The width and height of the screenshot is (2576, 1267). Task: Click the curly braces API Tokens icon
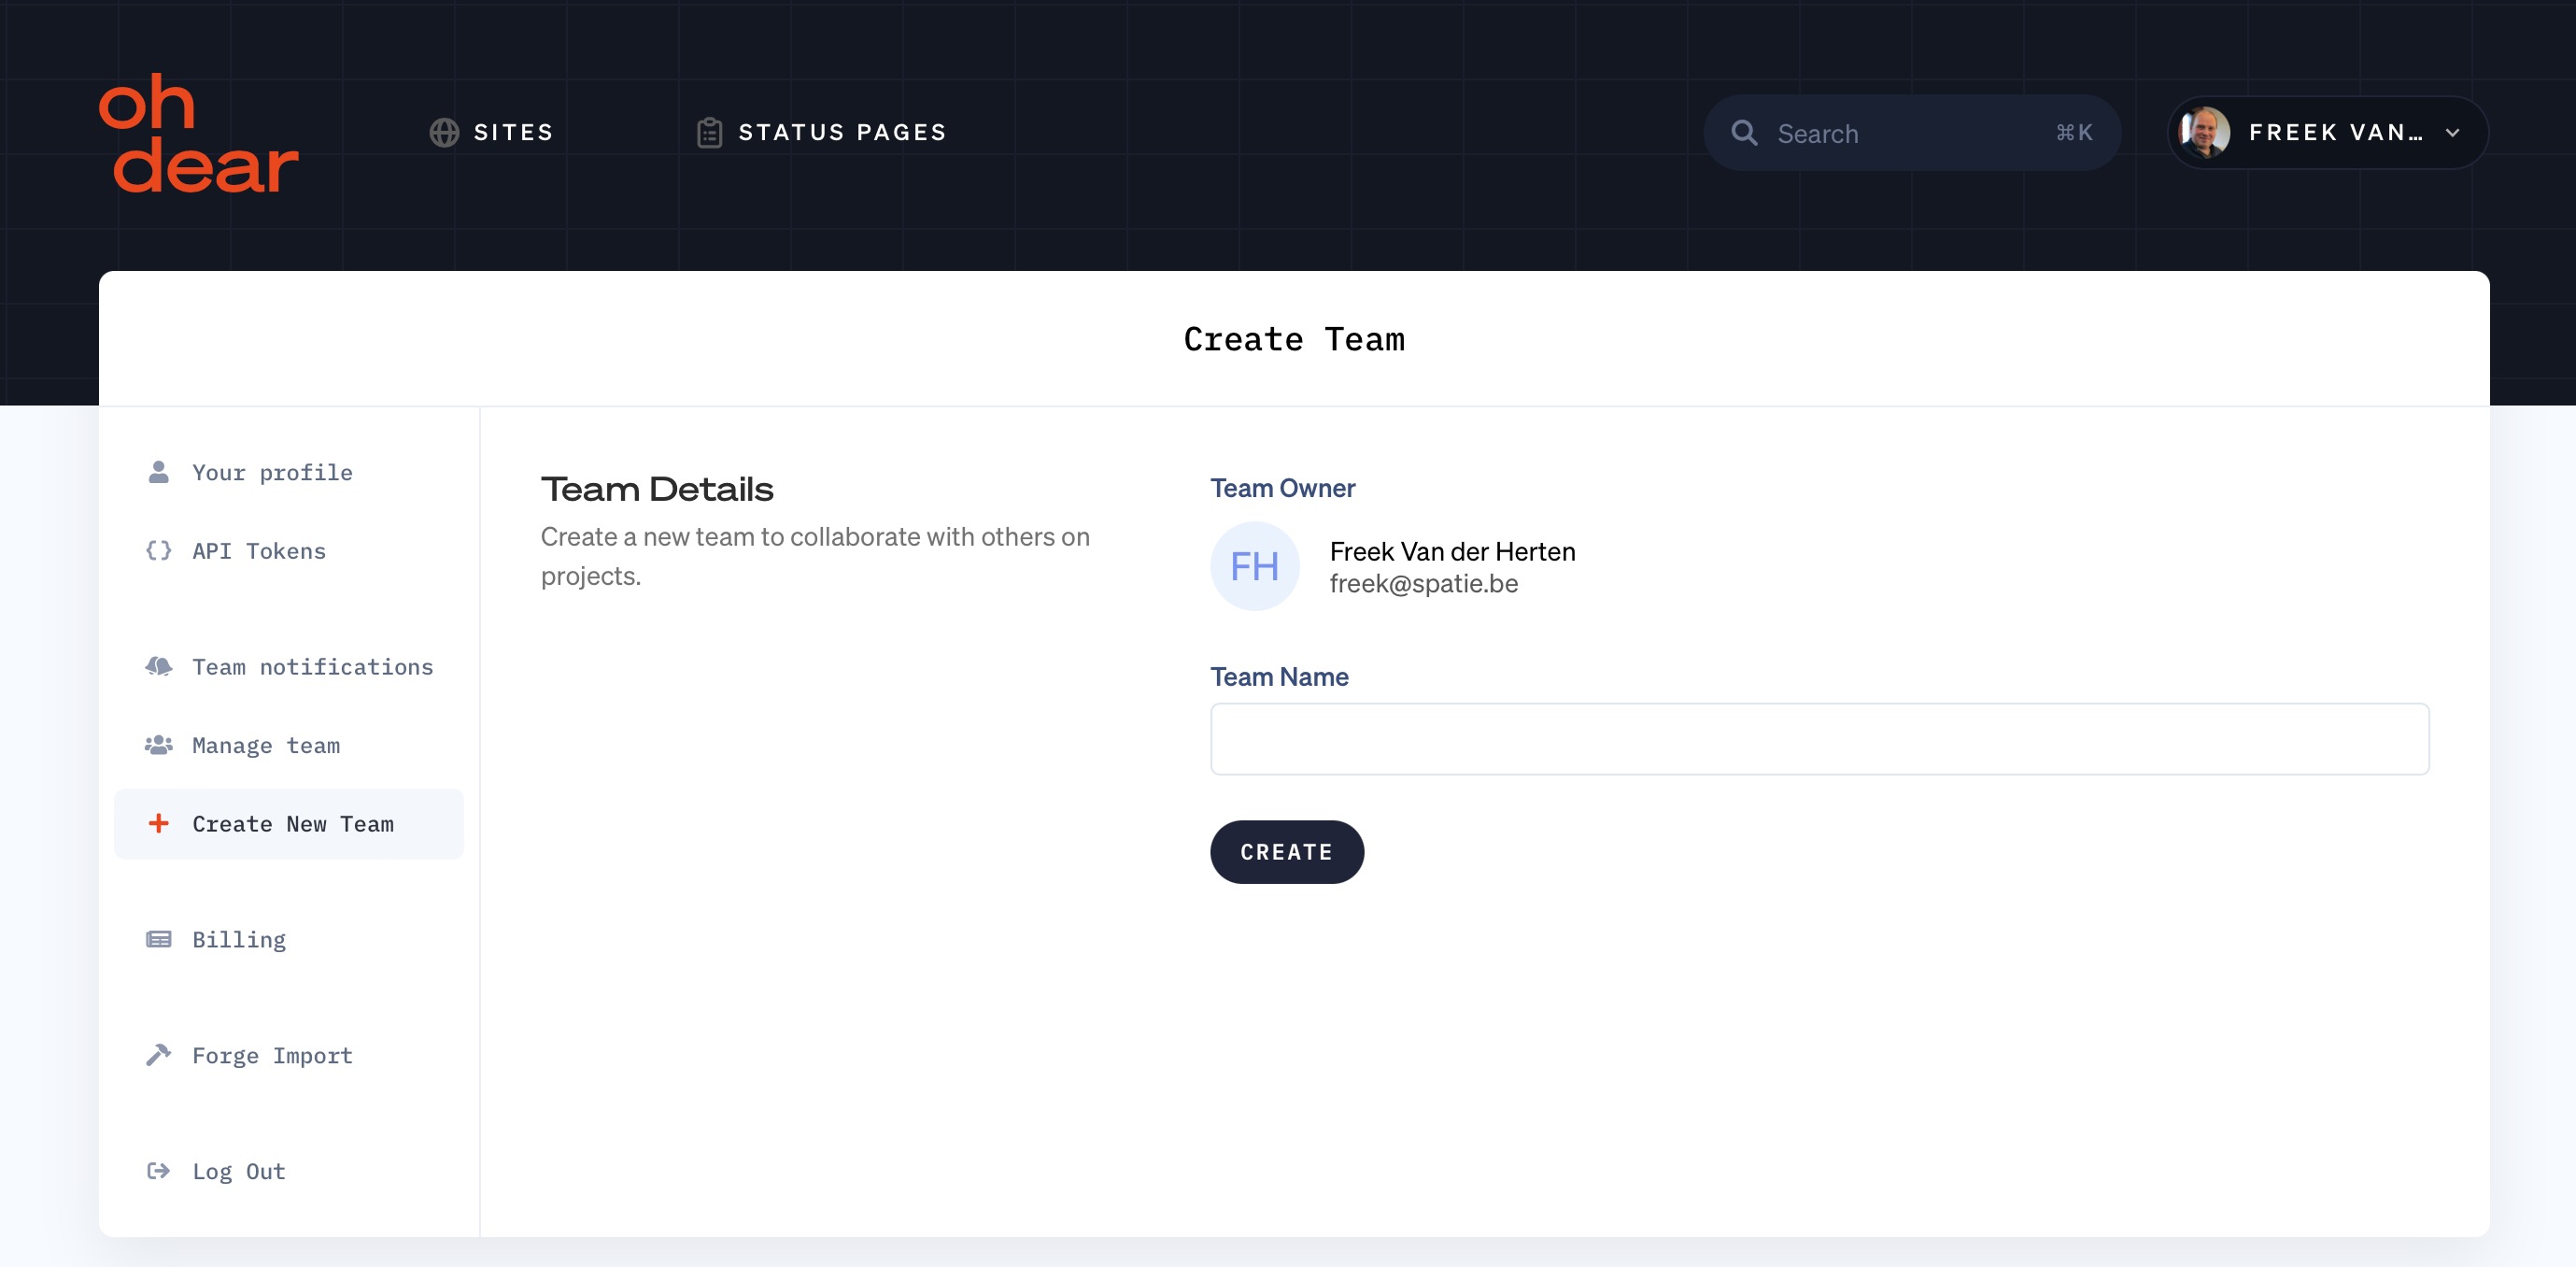coord(158,550)
